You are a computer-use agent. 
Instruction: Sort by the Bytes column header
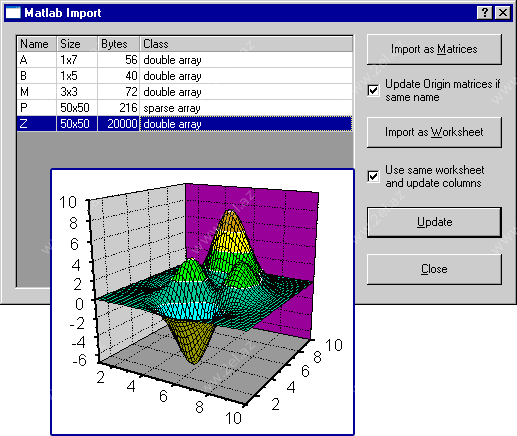pos(118,44)
